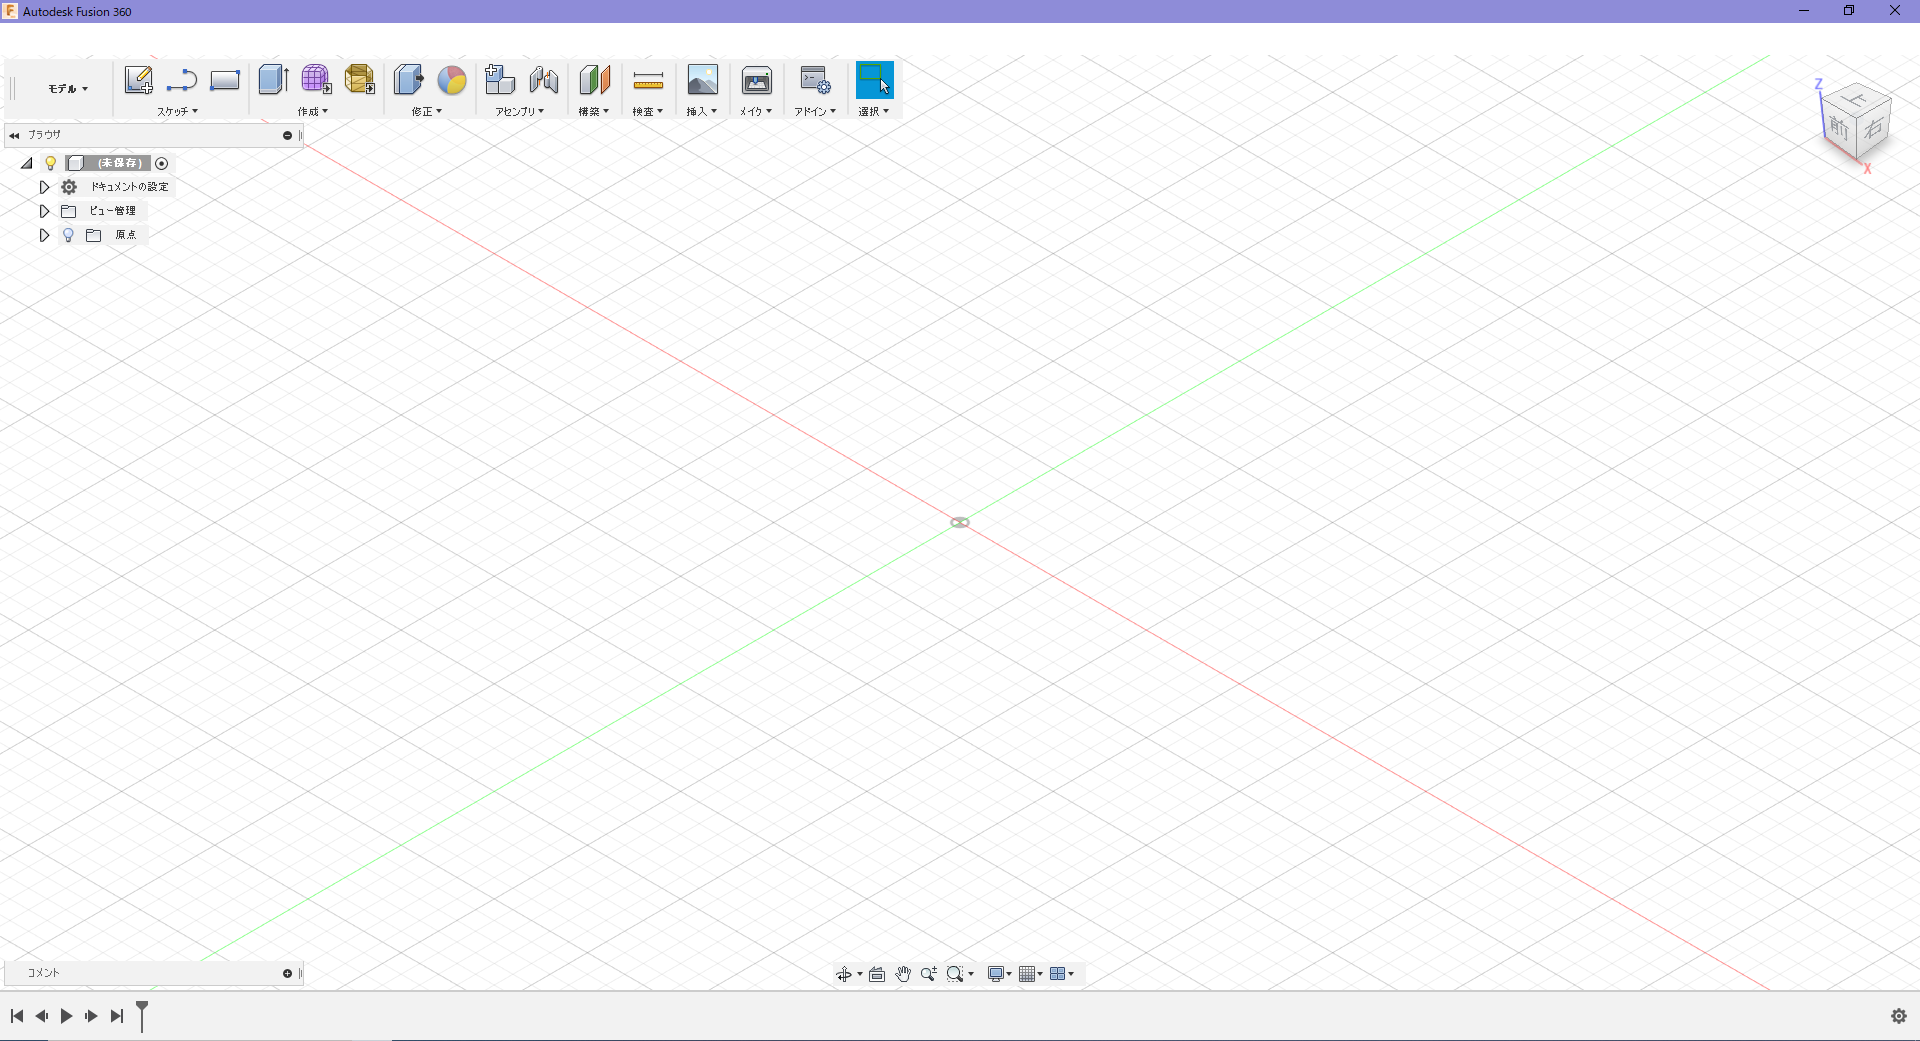Open the 構築 dropdown menu
Viewport: 1920px width, 1041px height.
coord(594,112)
